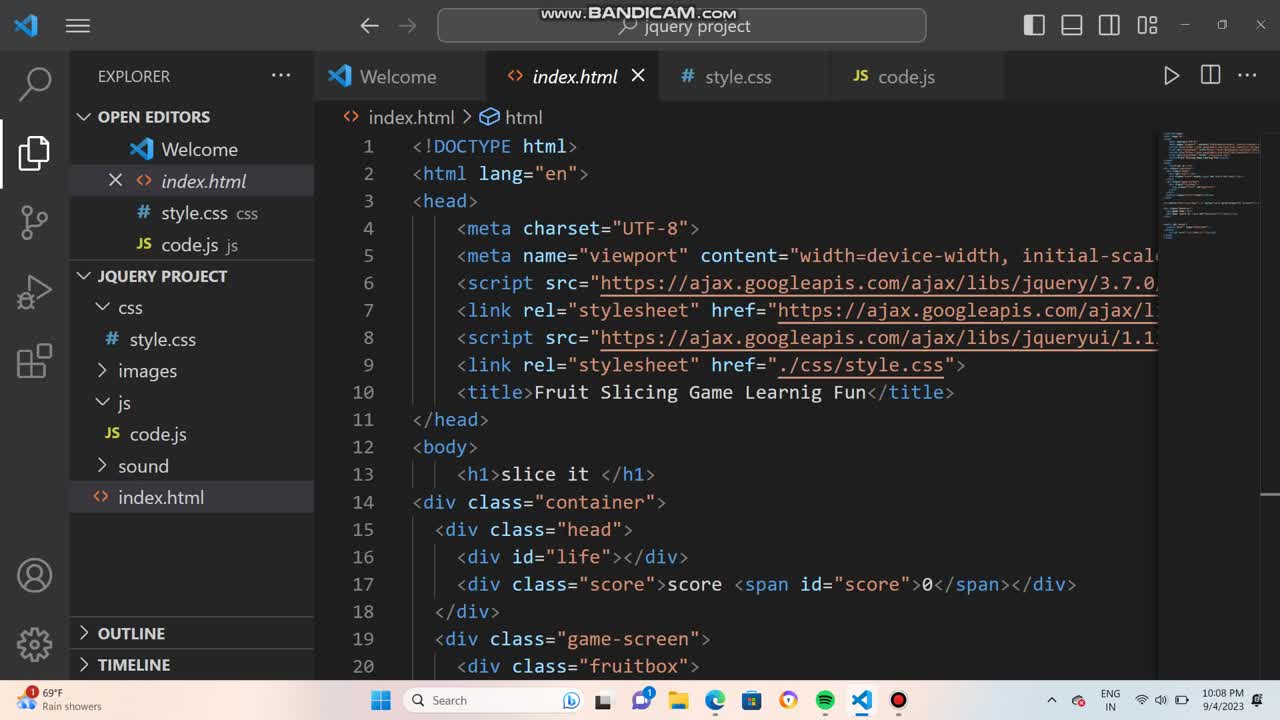
Task: Expand the OUTLINE section
Action: pyautogui.click(x=131, y=633)
